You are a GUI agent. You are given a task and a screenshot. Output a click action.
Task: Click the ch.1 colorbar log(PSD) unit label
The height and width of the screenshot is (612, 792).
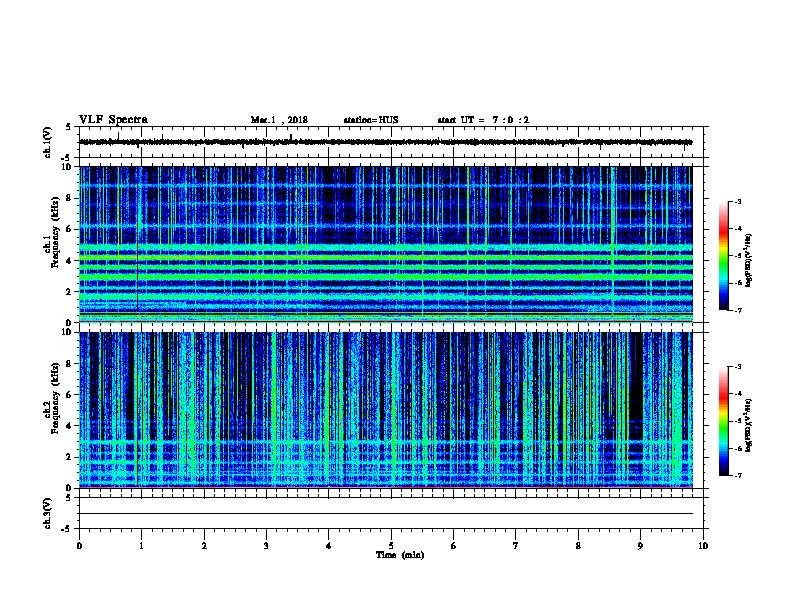(749, 260)
